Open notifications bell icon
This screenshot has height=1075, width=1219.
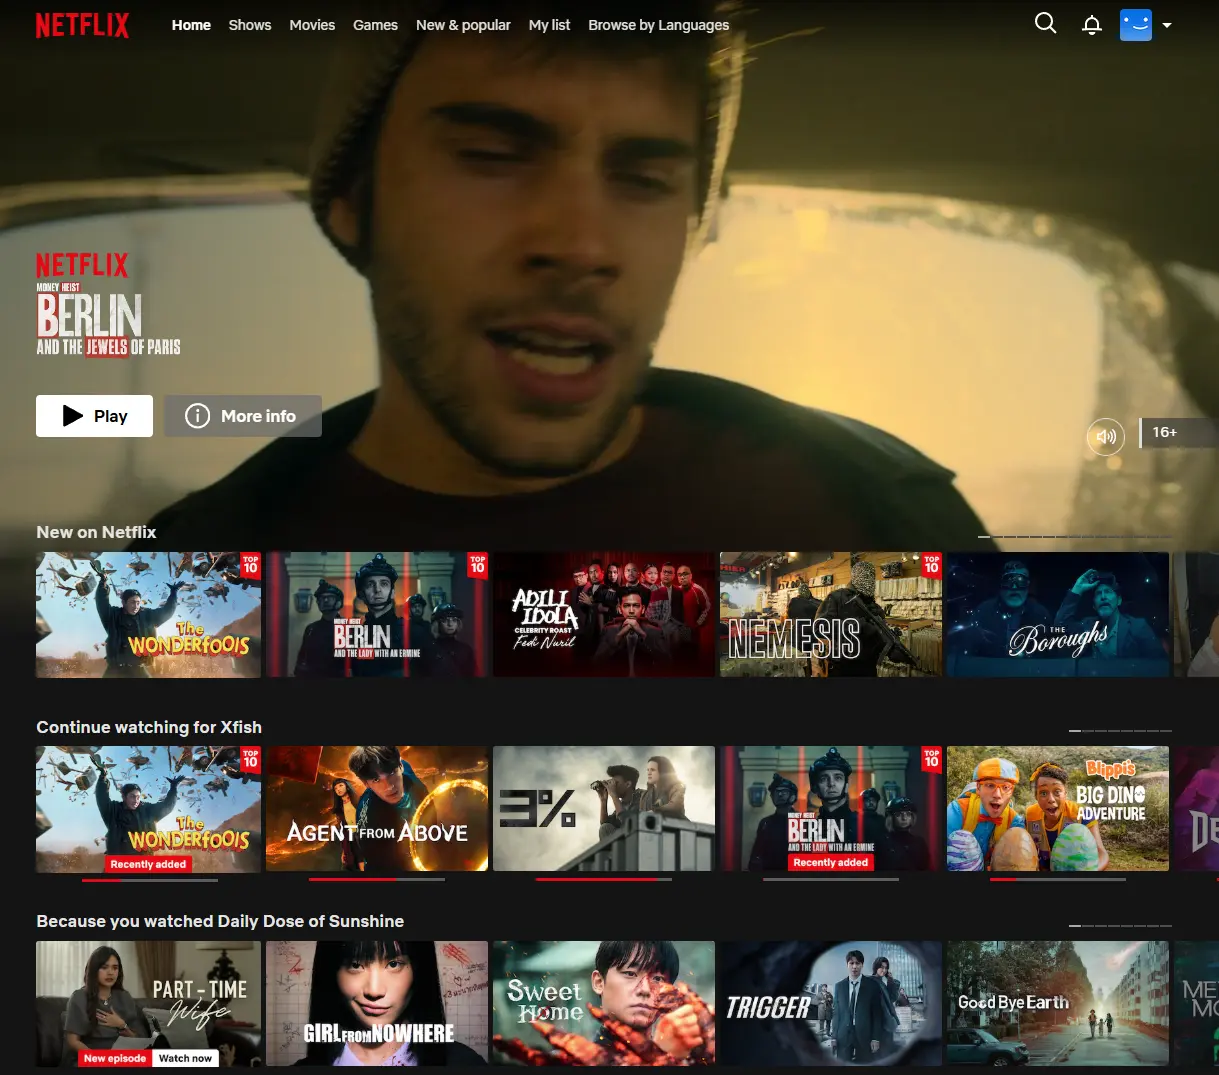[1092, 25]
